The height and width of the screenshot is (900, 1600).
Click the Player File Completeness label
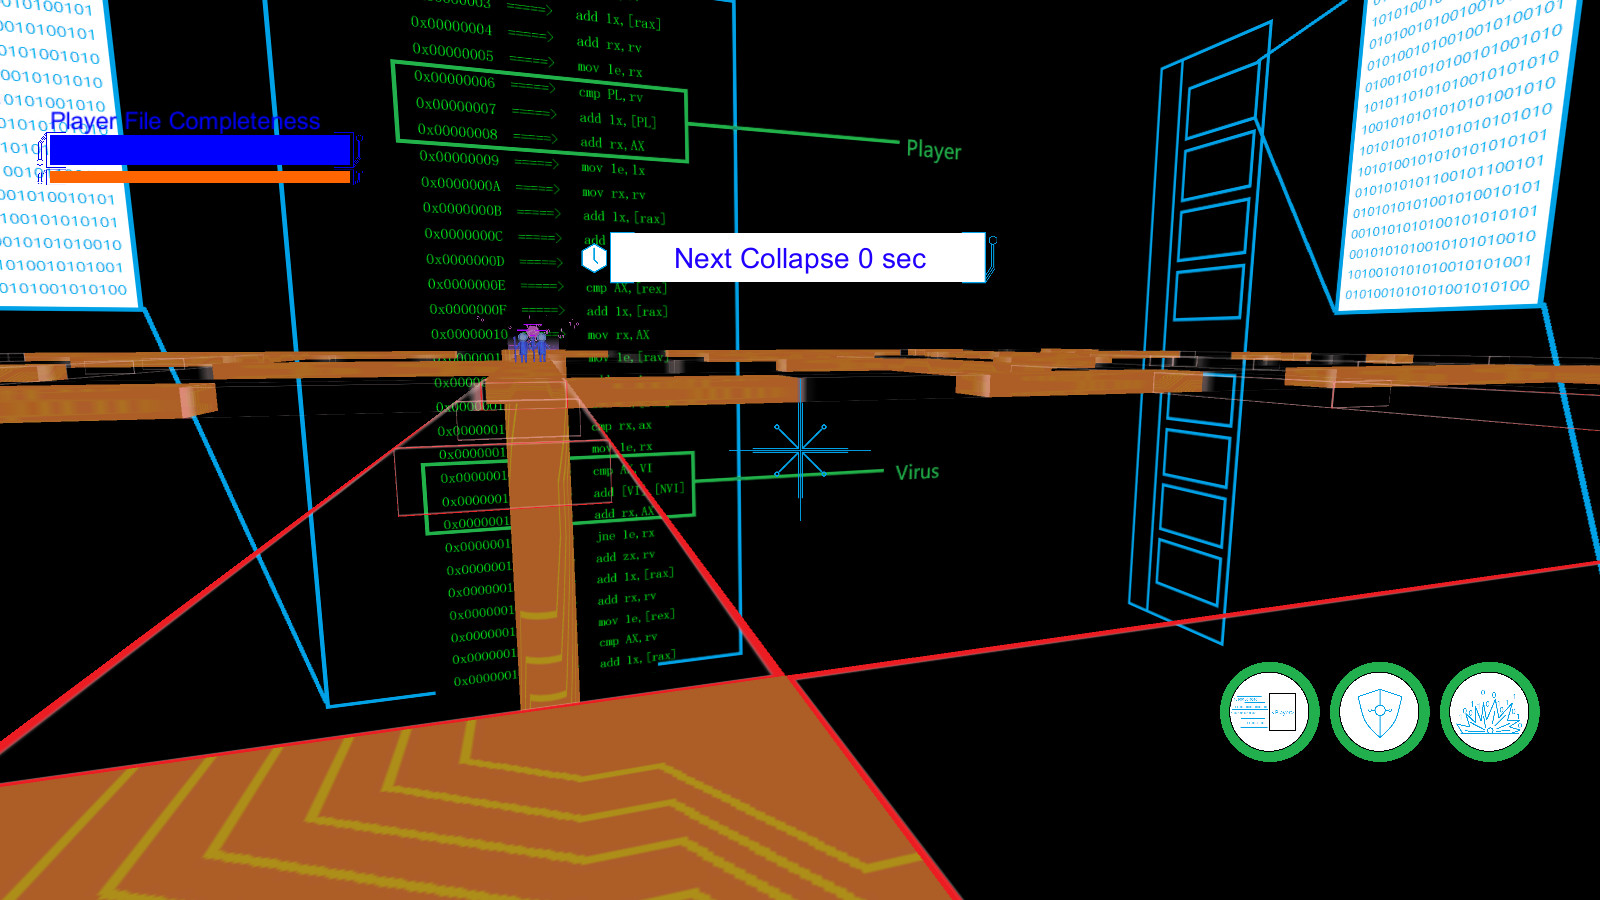[185, 122]
